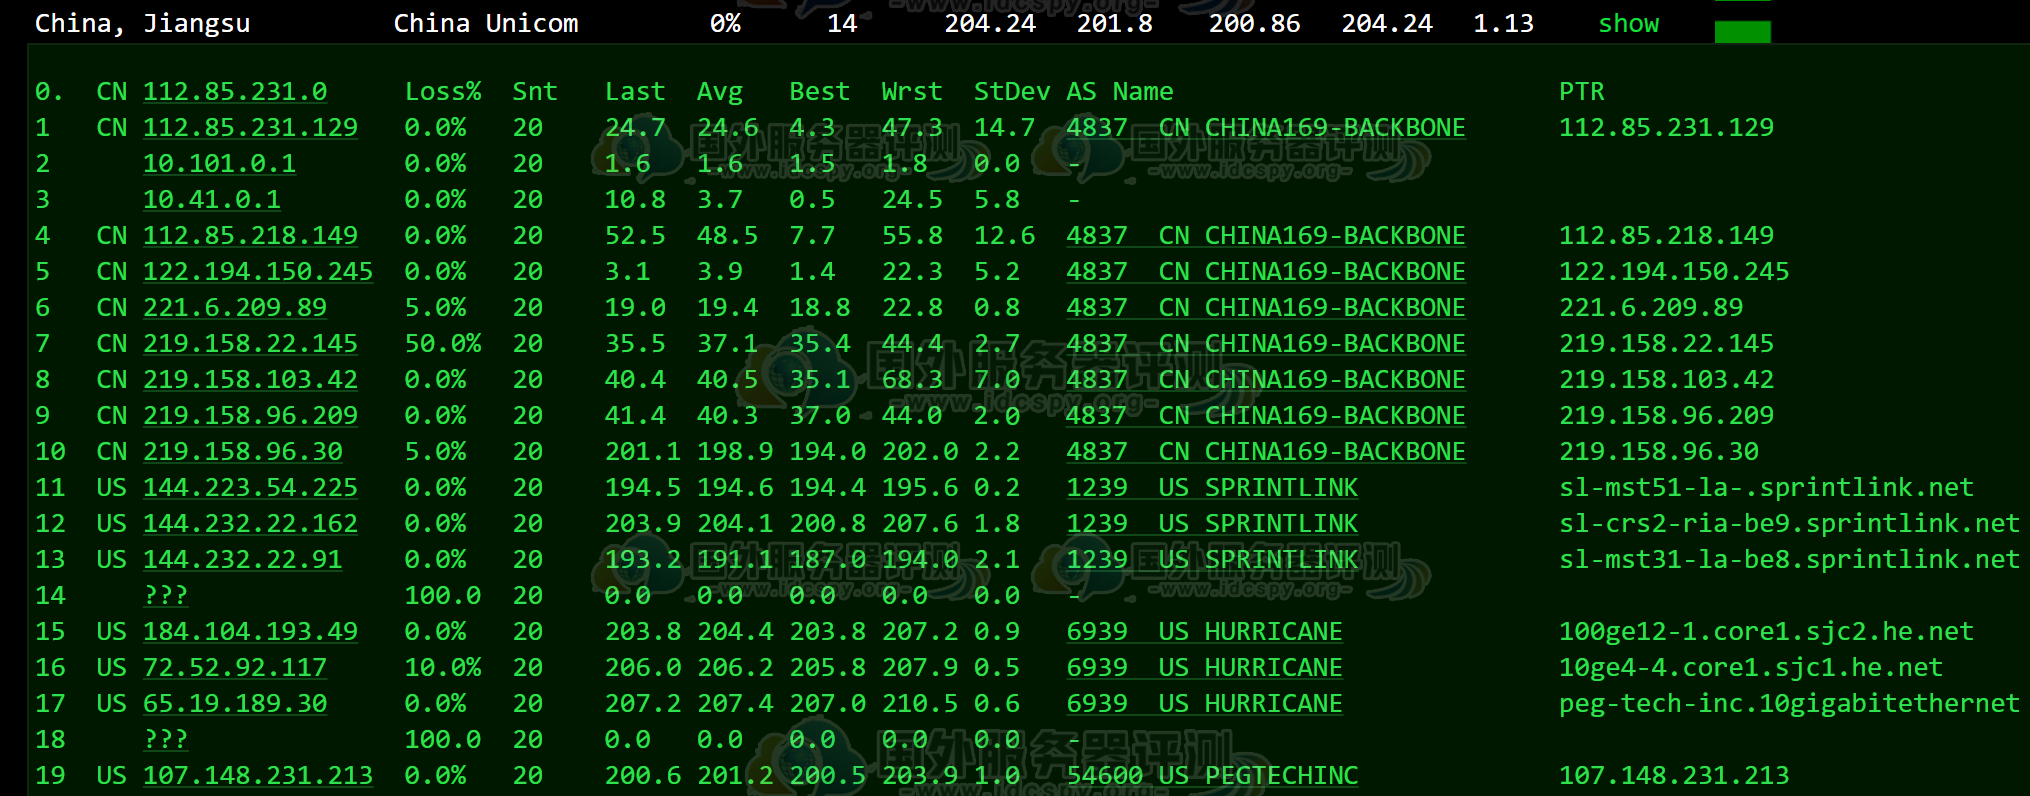The image size is (2030, 796).
Task: Open AS 4837 CHINA169-BACKBONE link on hop 4
Action: pyautogui.click(x=1266, y=235)
